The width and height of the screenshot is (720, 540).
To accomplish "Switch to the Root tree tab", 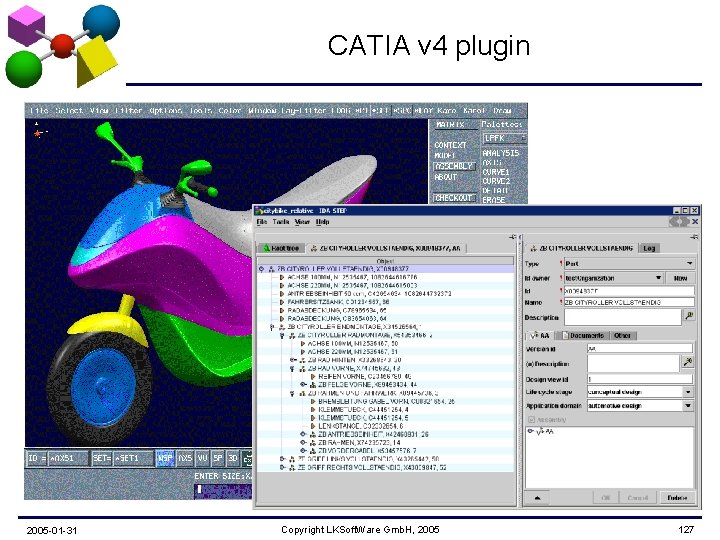I will (x=281, y=248).
